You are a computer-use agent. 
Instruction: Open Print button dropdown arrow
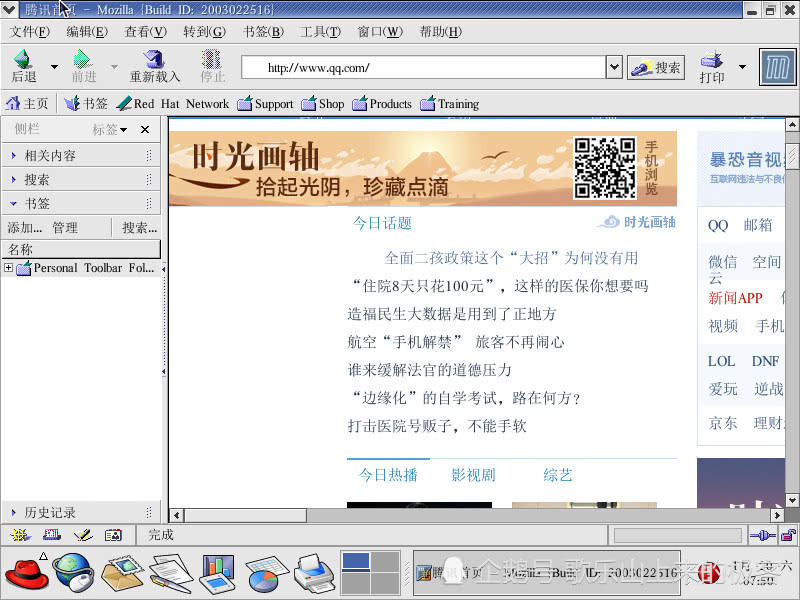pyautogui.click(x=742, y=67)
